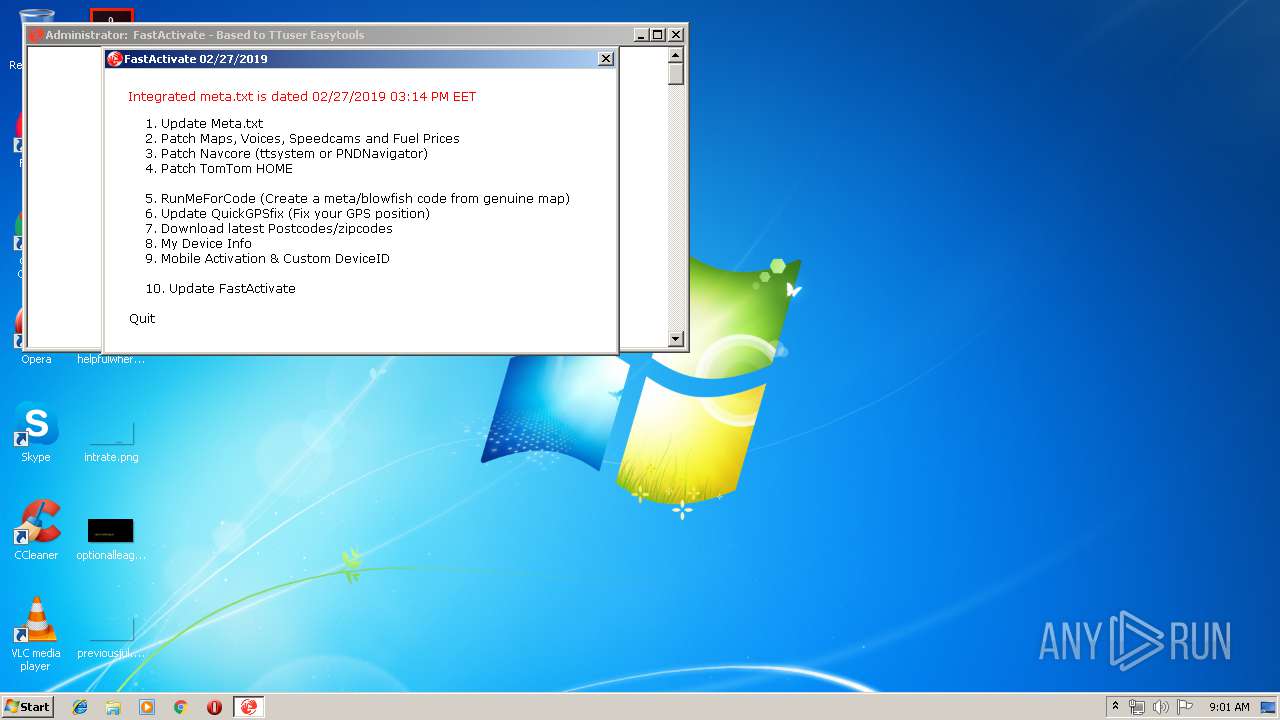Close the Administrator FastActivate window

click(x=676, y=35)
